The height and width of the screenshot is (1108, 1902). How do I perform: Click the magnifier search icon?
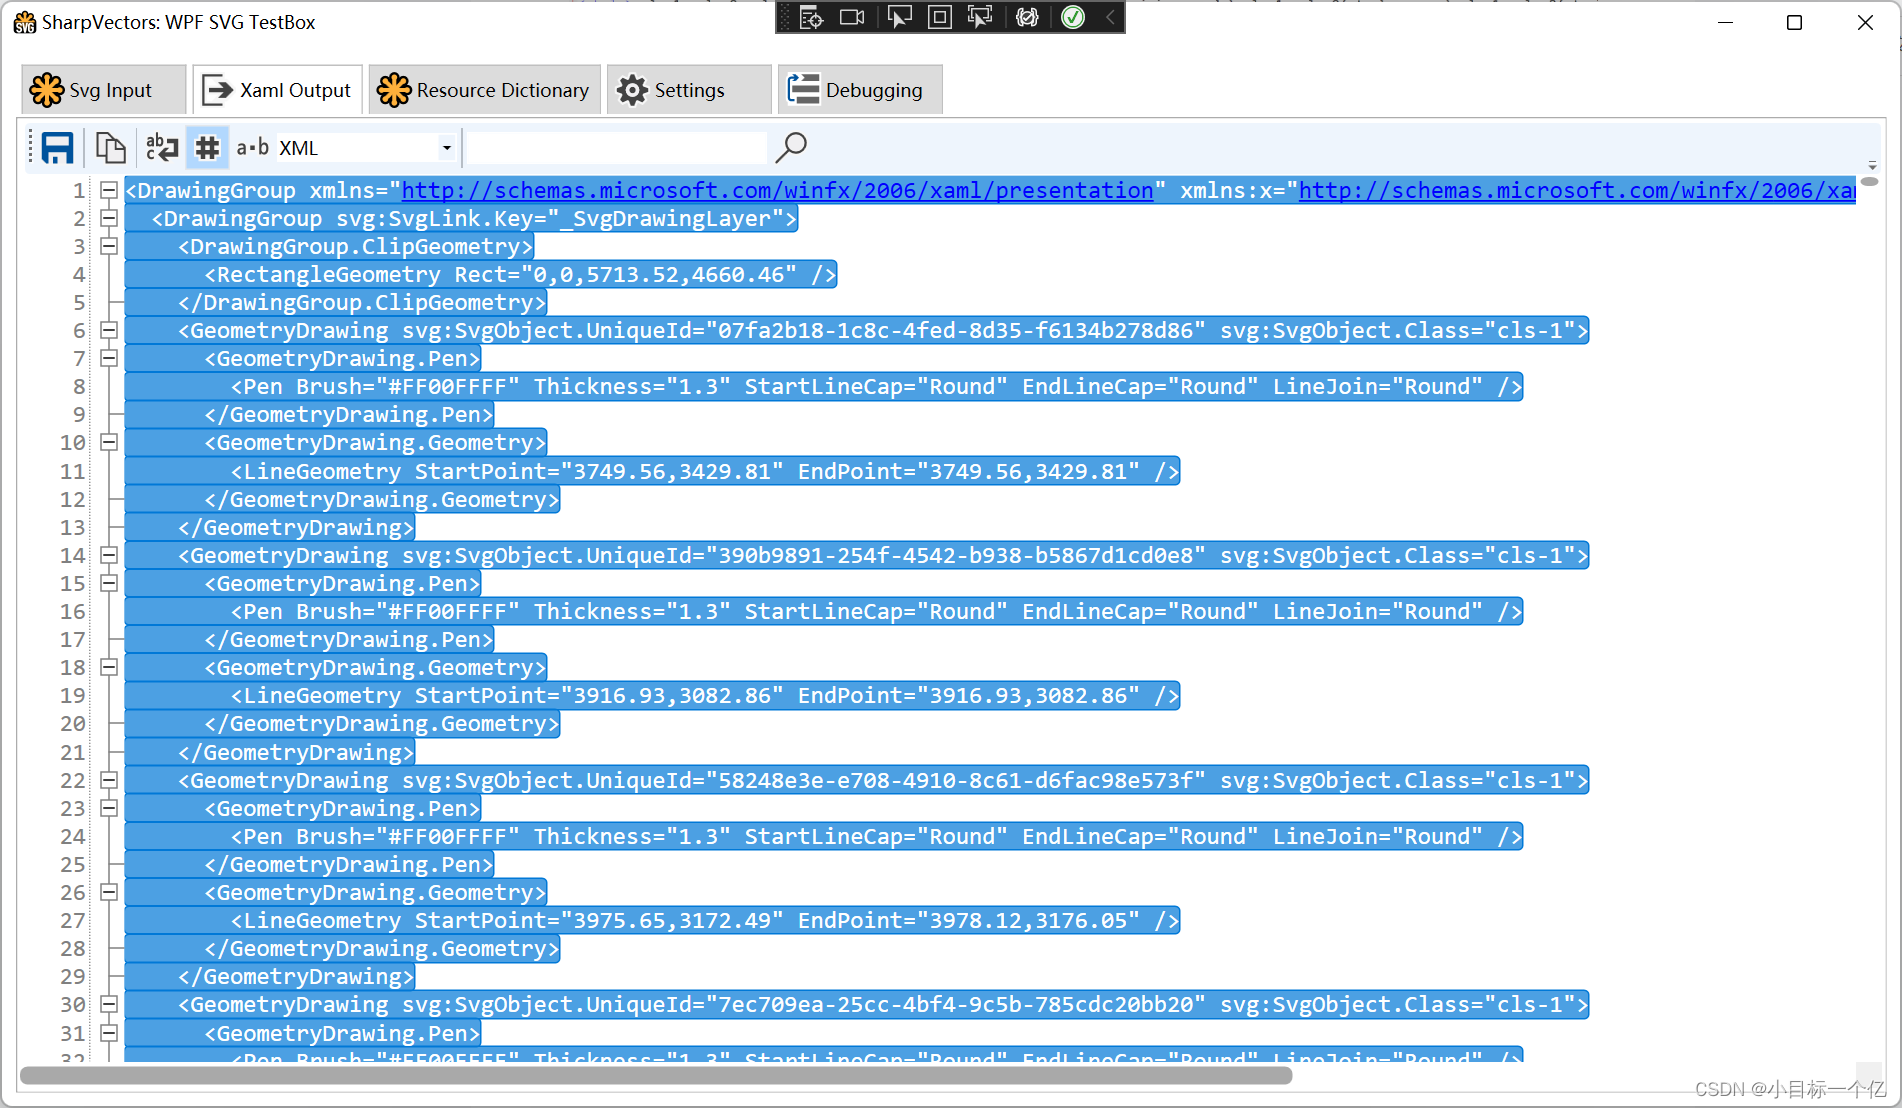coord(791,148)
